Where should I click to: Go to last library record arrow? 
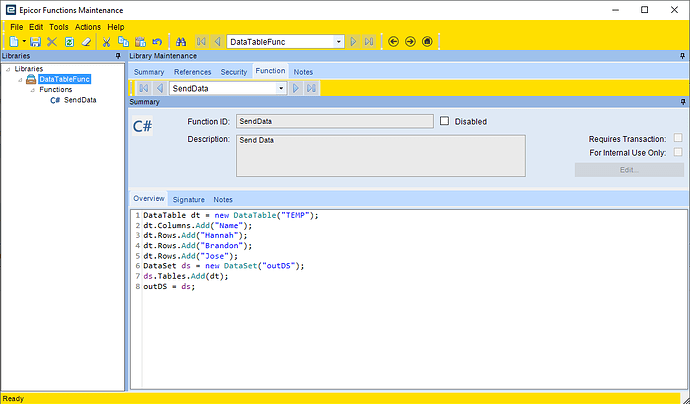(x=369, y=42)
